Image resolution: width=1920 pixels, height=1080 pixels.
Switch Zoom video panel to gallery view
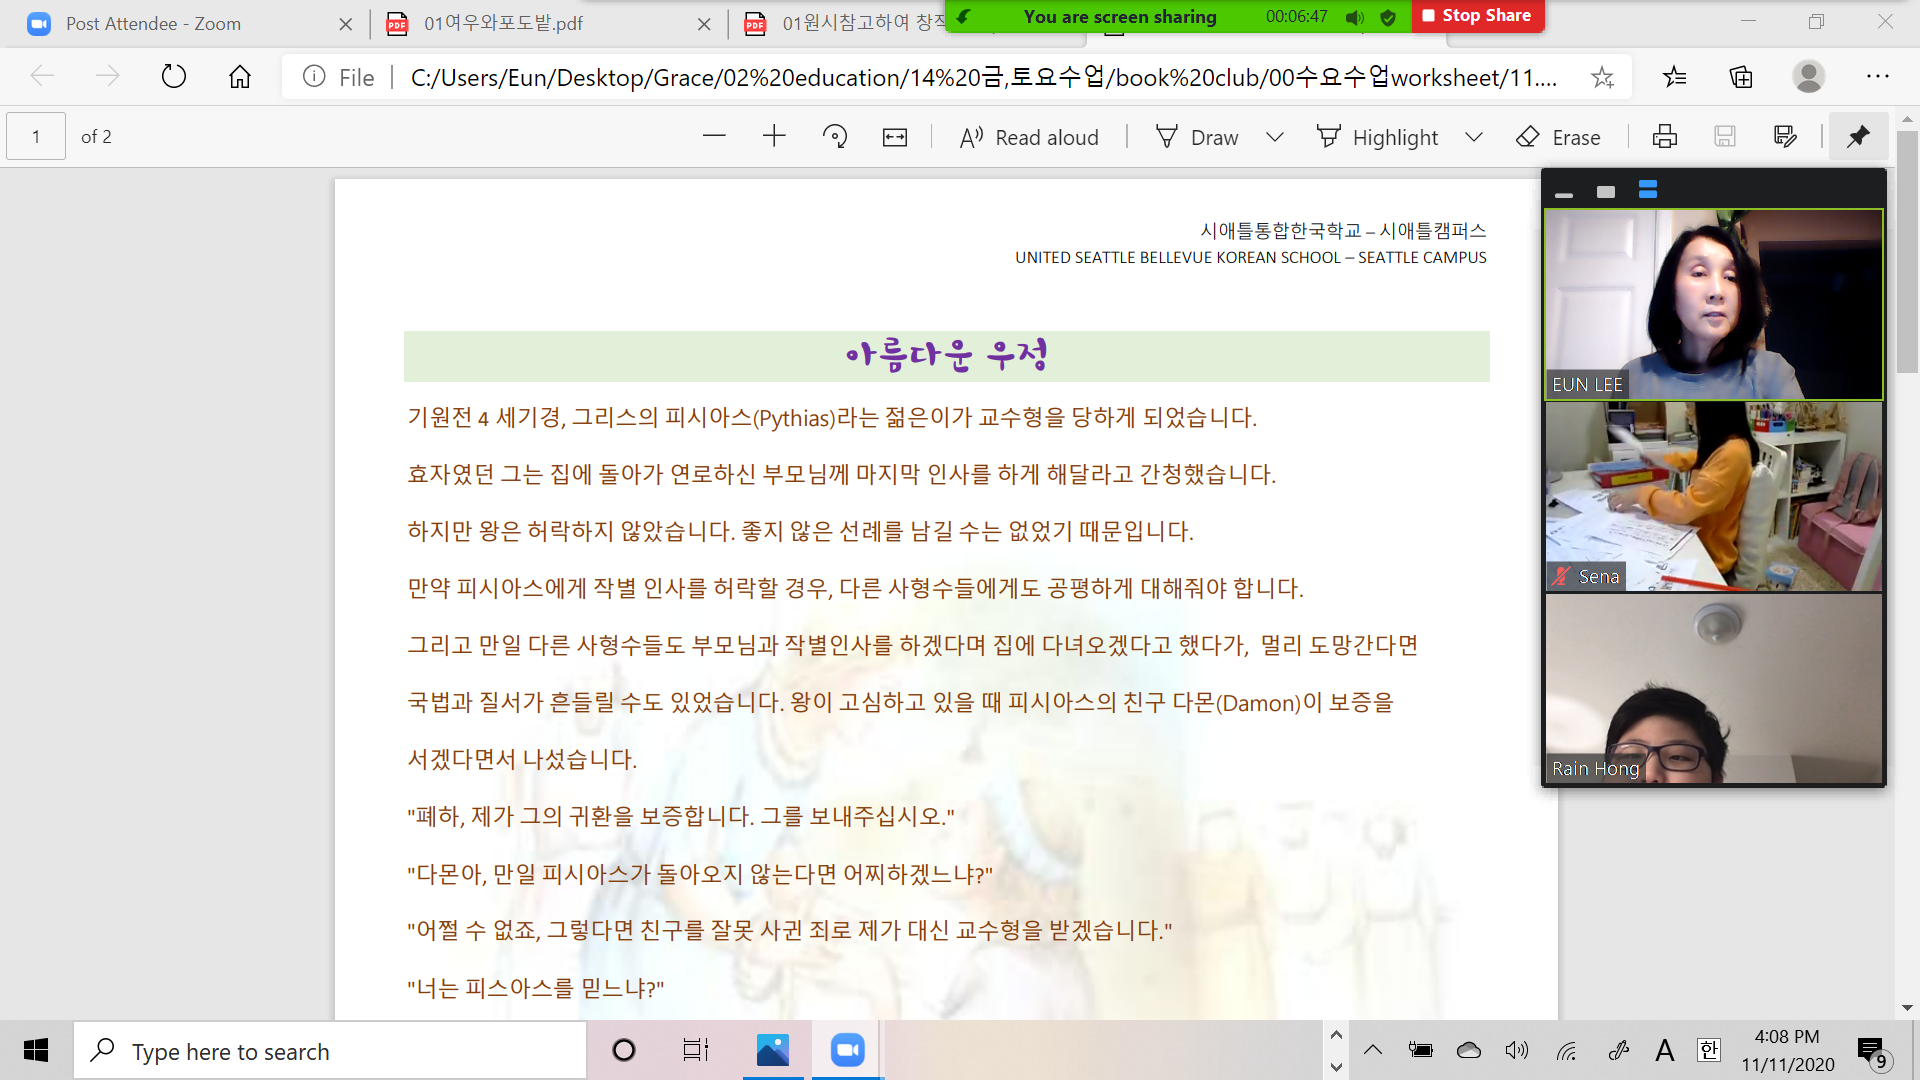(x=1648, y=190)
